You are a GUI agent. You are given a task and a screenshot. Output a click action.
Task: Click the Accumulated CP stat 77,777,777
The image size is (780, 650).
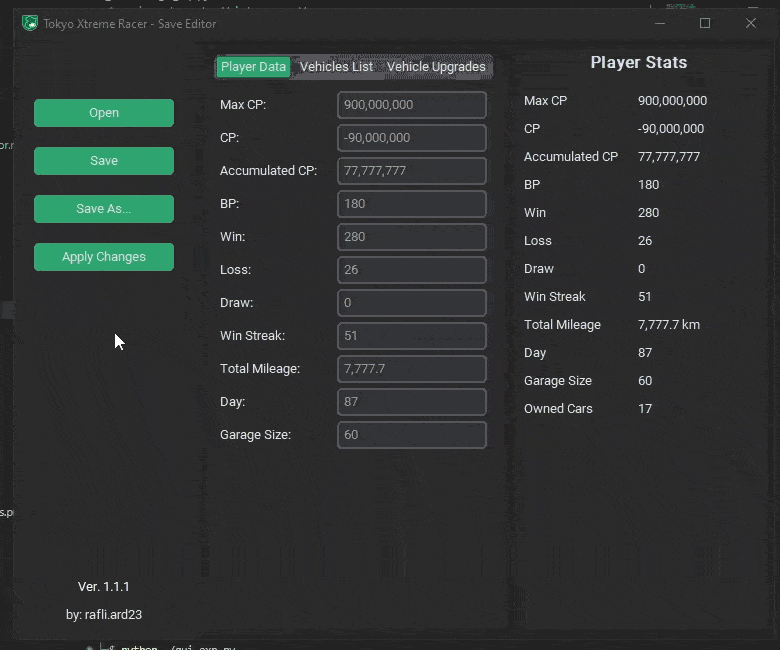(x=669, y=157)
